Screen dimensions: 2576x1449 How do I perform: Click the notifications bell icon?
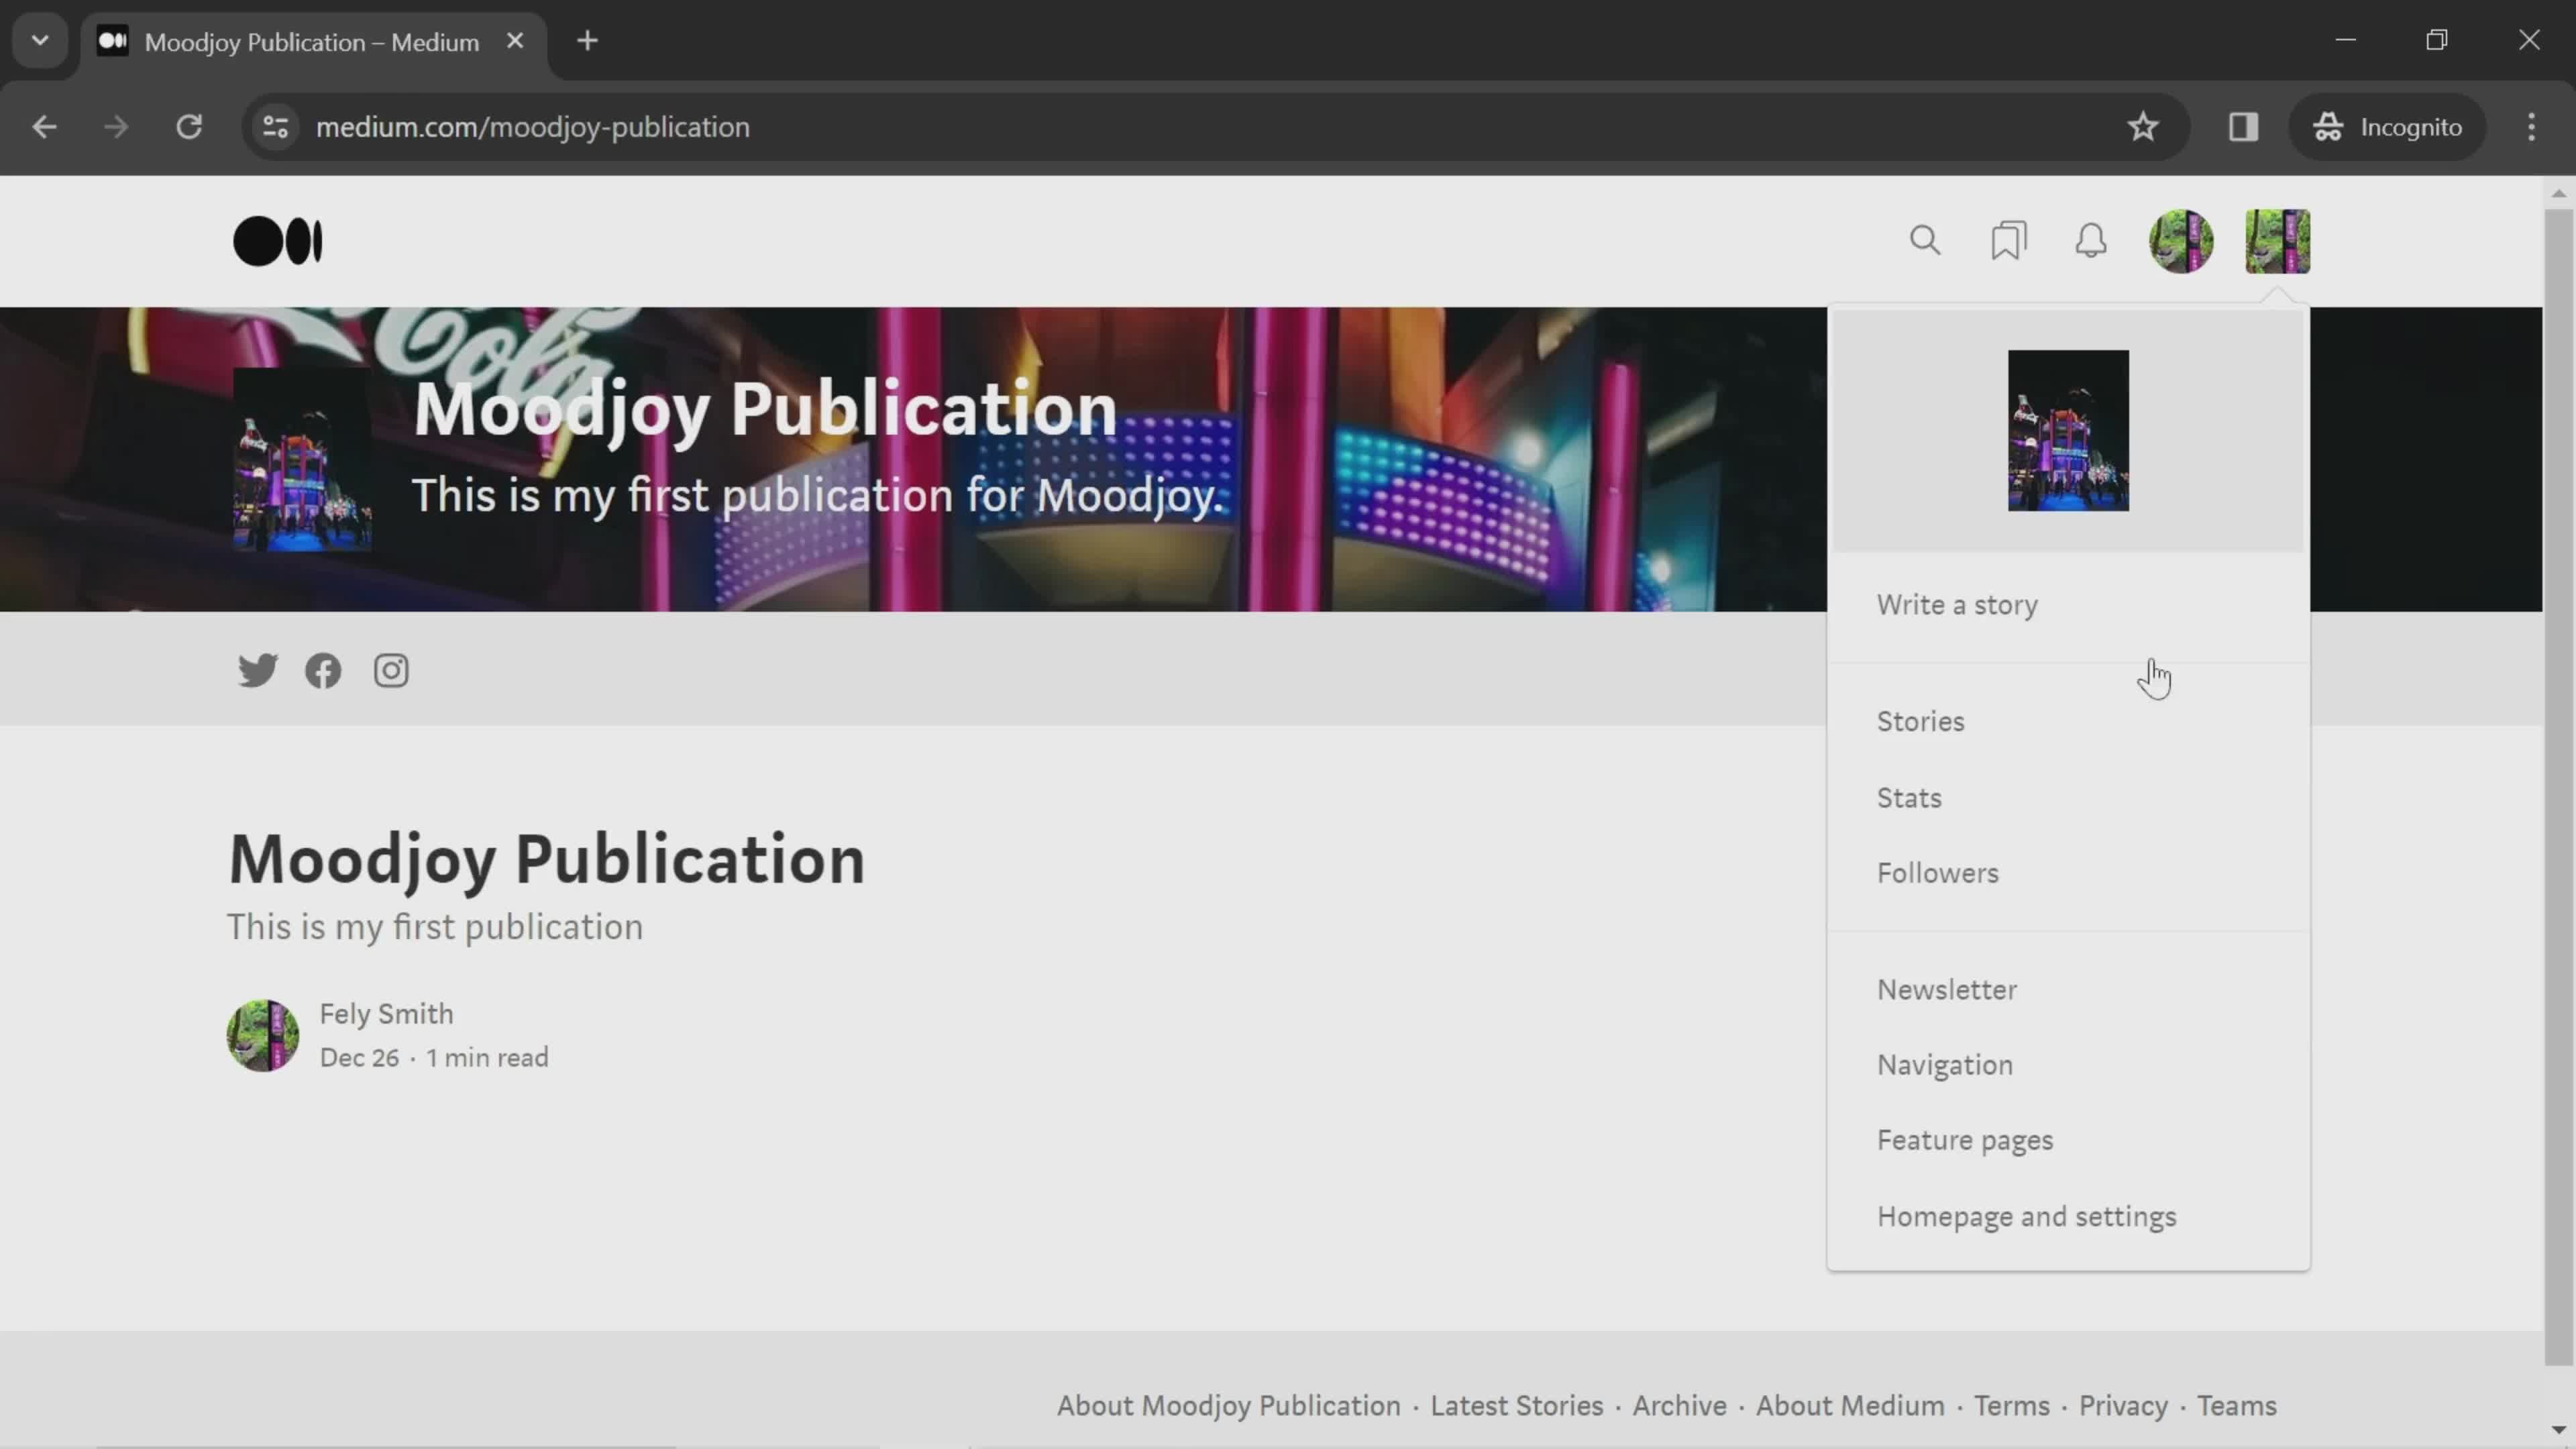tap(2091, 242)
